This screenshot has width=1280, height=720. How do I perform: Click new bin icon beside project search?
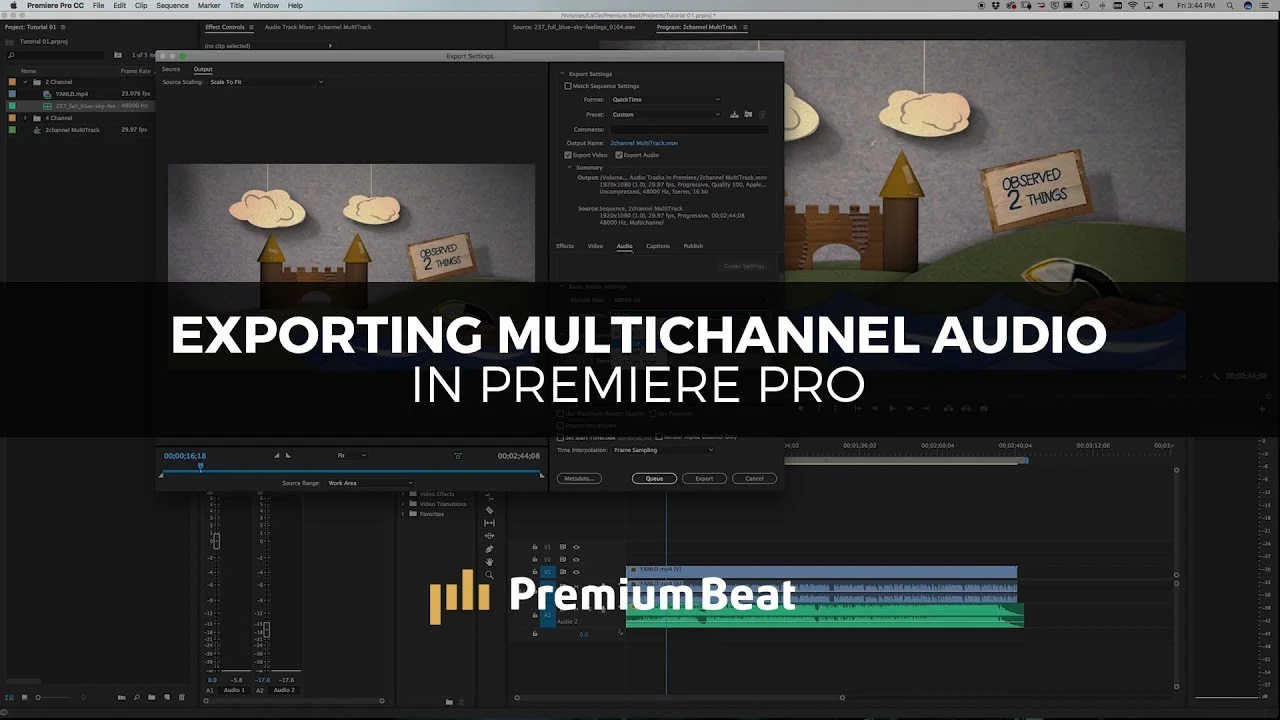click(118, 55)
